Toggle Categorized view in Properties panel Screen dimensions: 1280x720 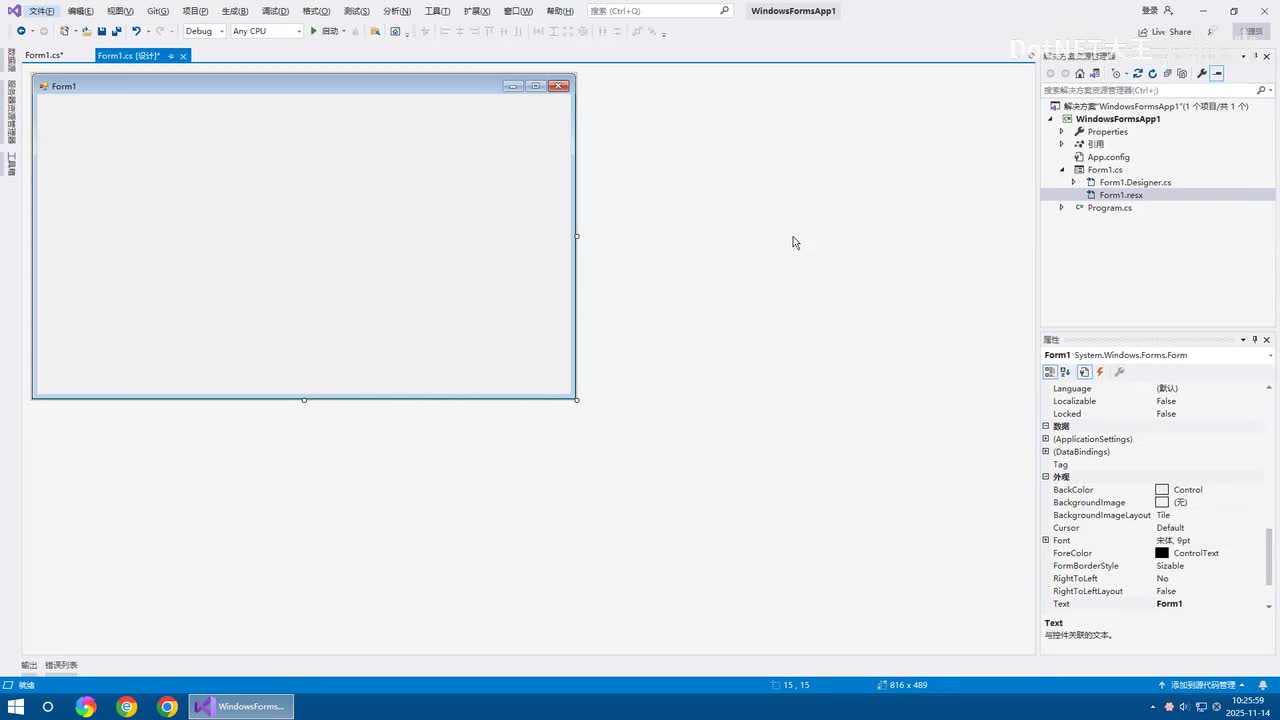pos(1050,372)
